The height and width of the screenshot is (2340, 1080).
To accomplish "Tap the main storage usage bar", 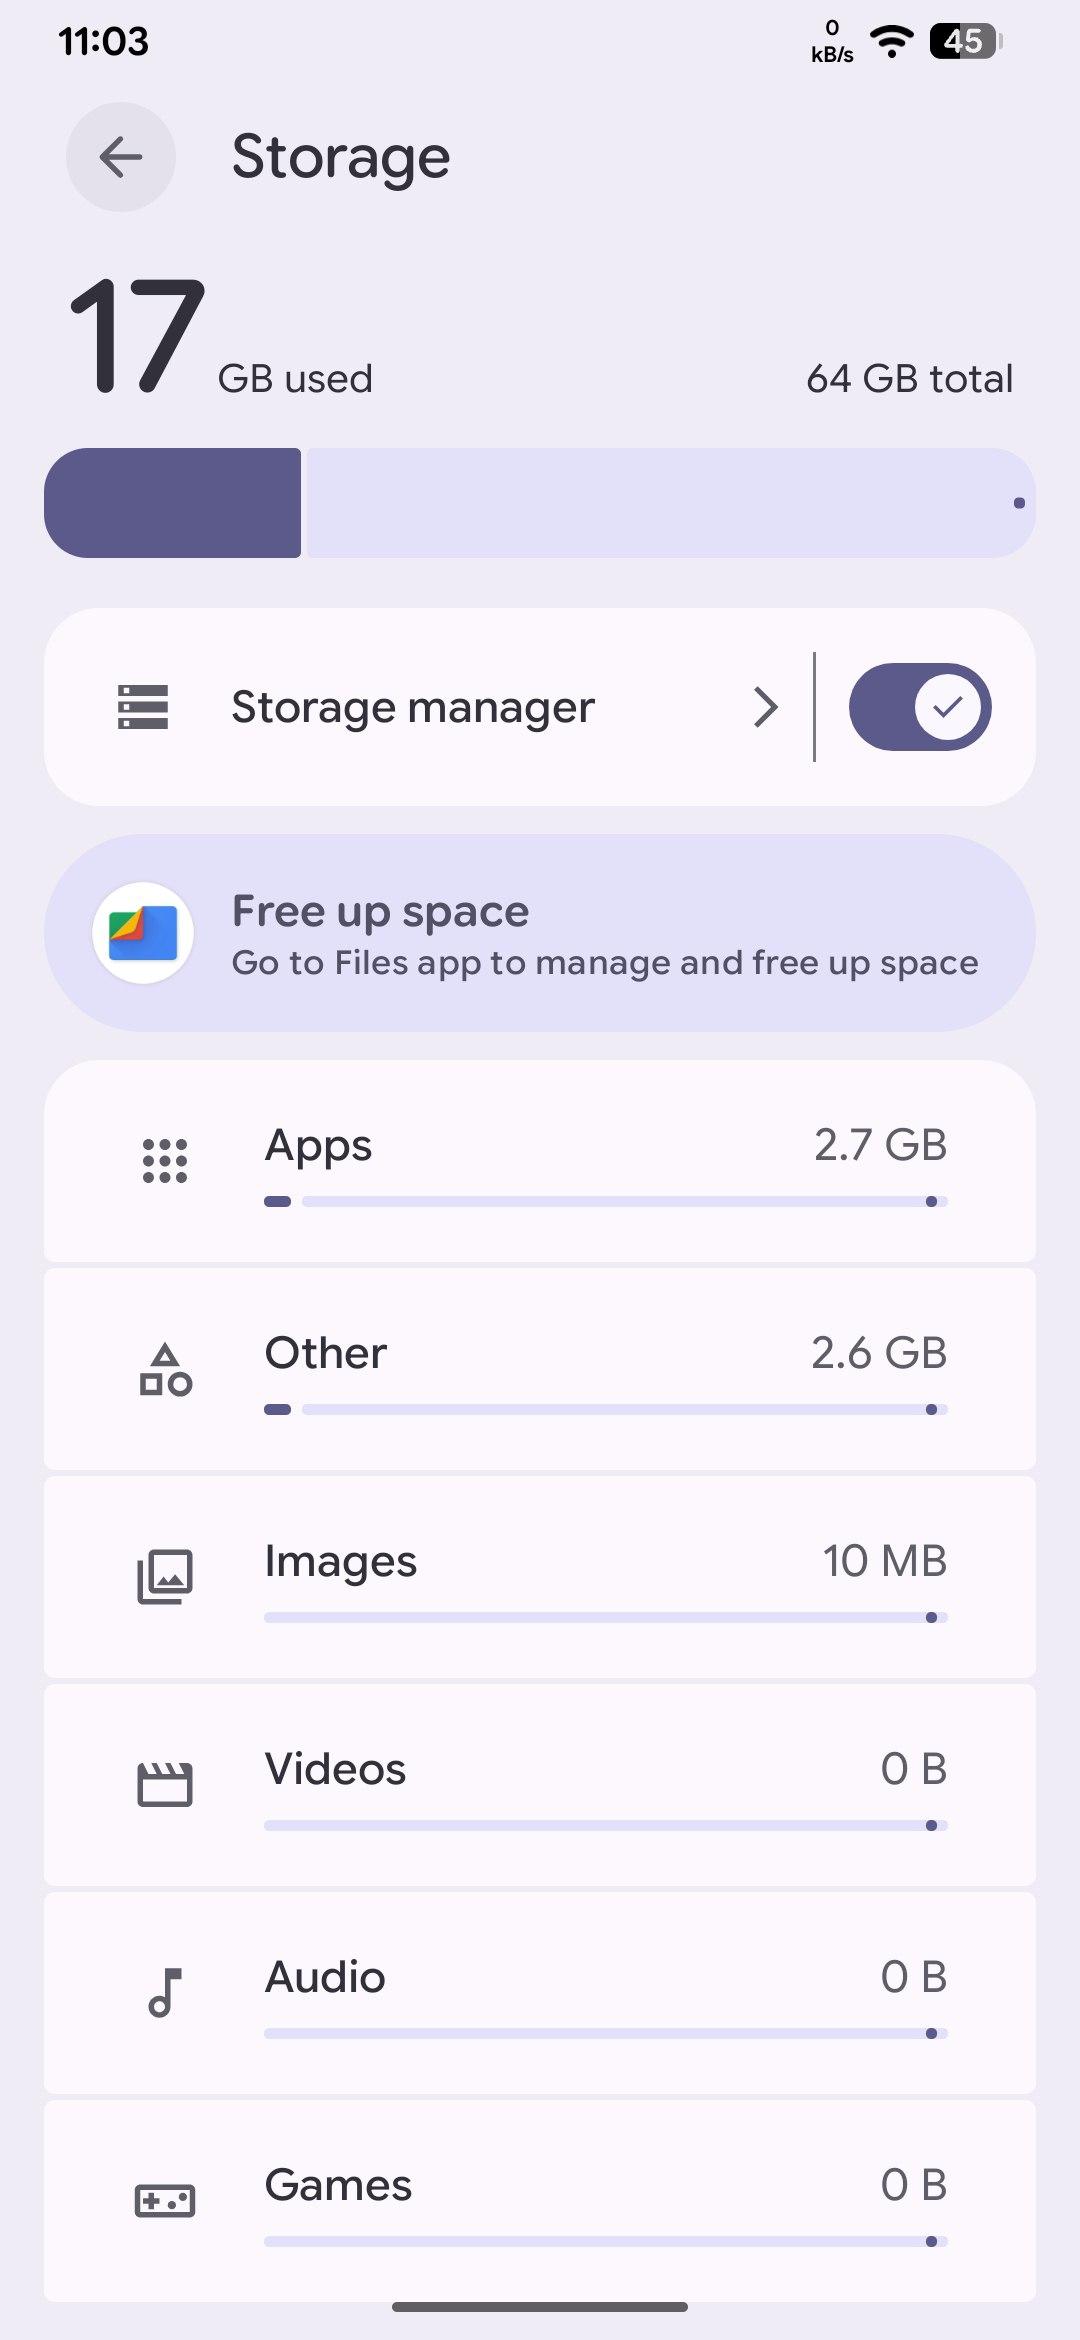I will point(540,503).
